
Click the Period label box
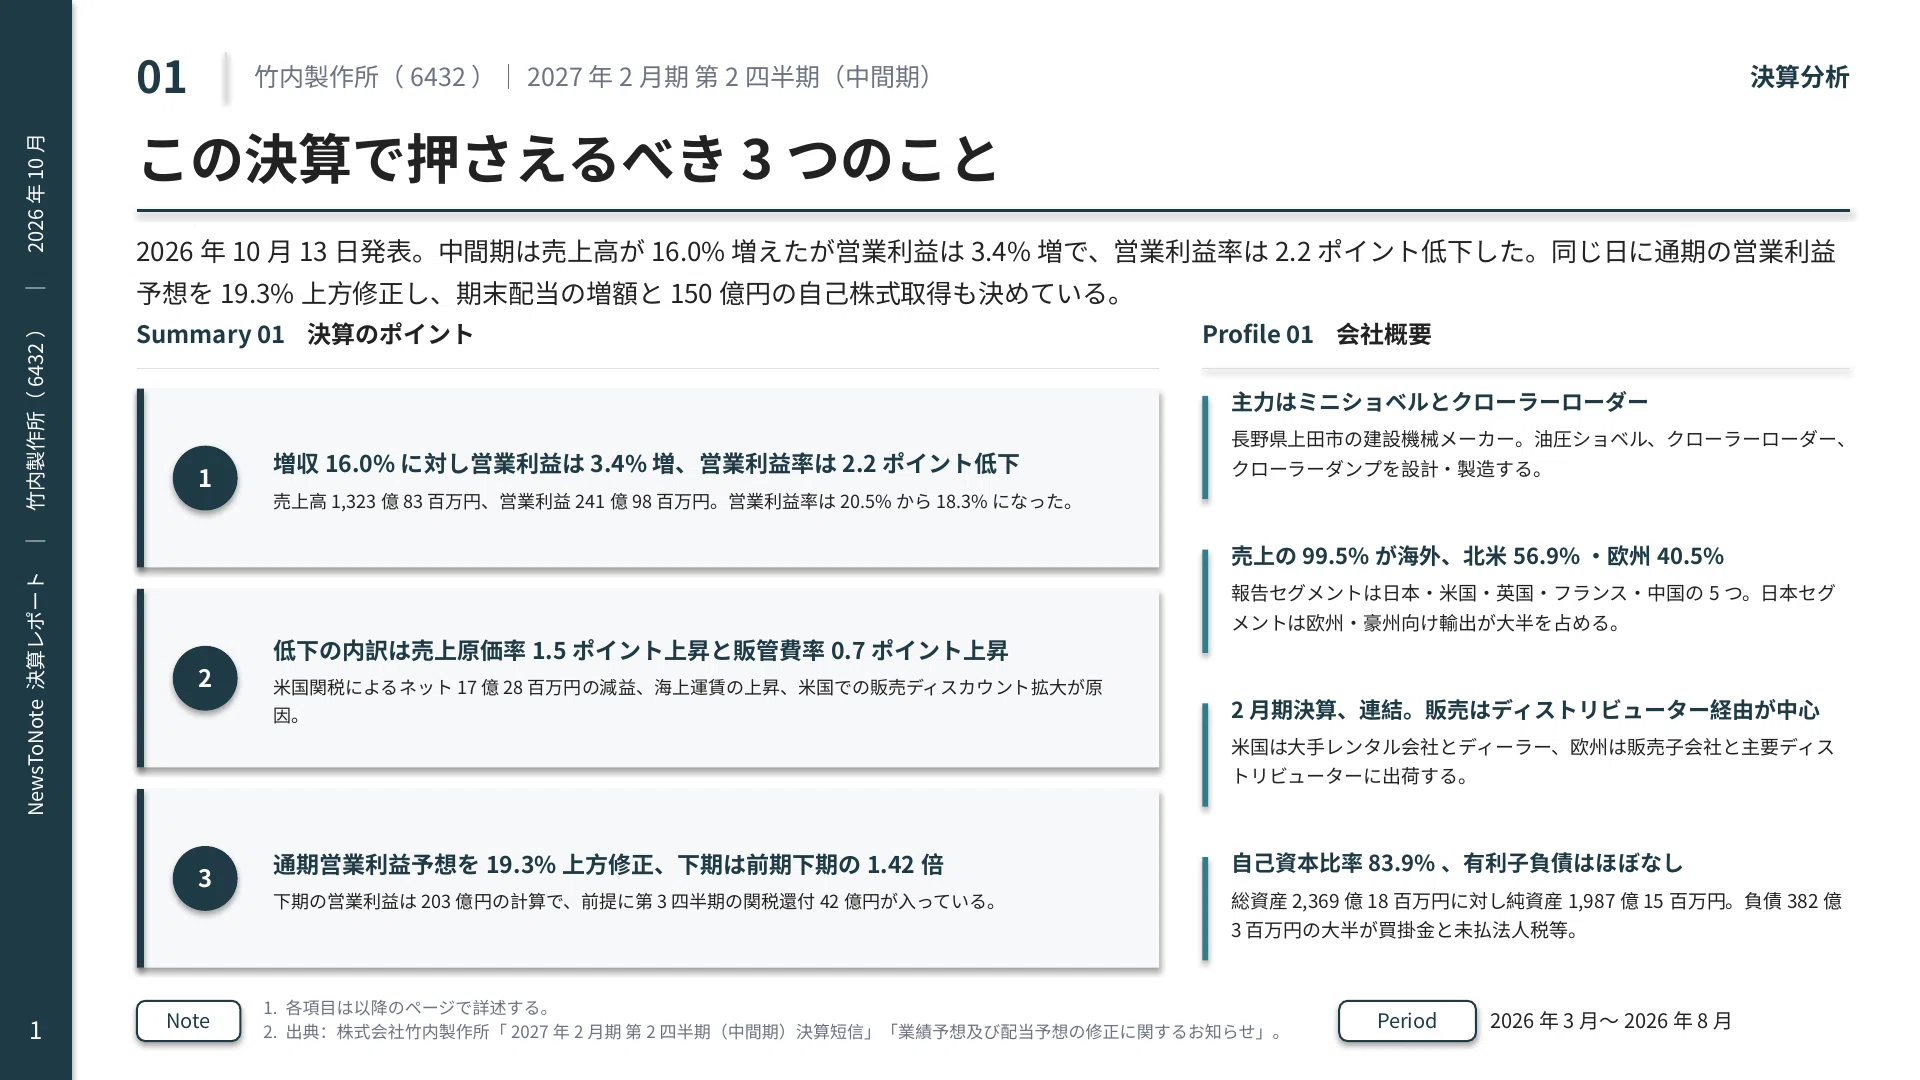tap(1407, 1021)
